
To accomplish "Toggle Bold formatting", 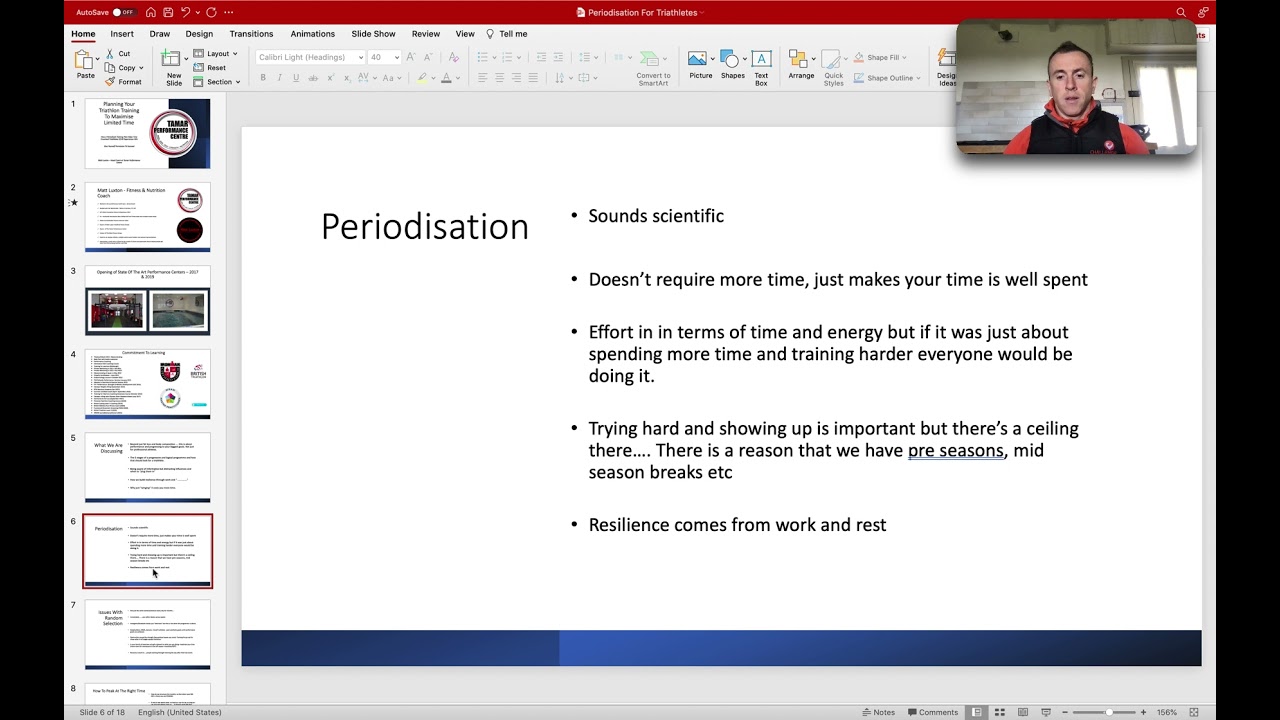I will click(x=263, y=78).
